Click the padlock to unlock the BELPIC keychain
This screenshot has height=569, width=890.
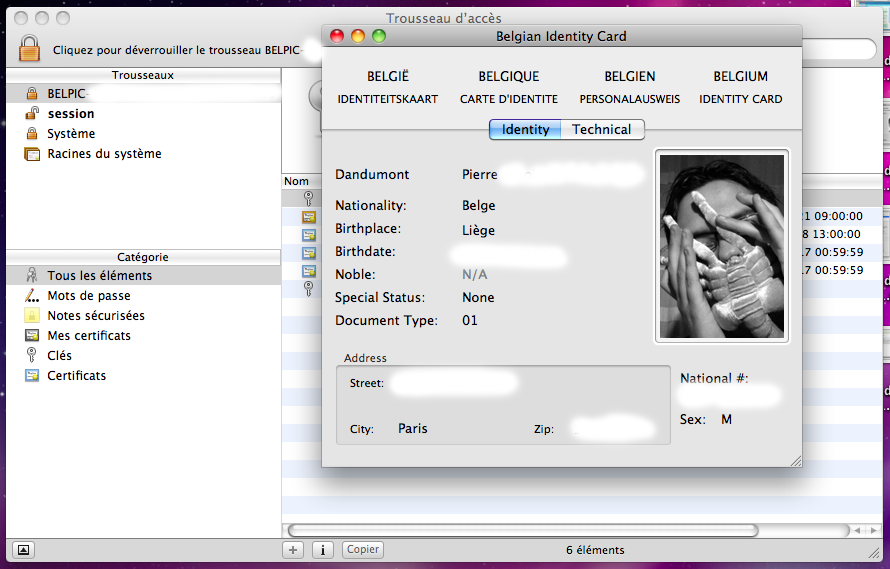tap(30, 48)
